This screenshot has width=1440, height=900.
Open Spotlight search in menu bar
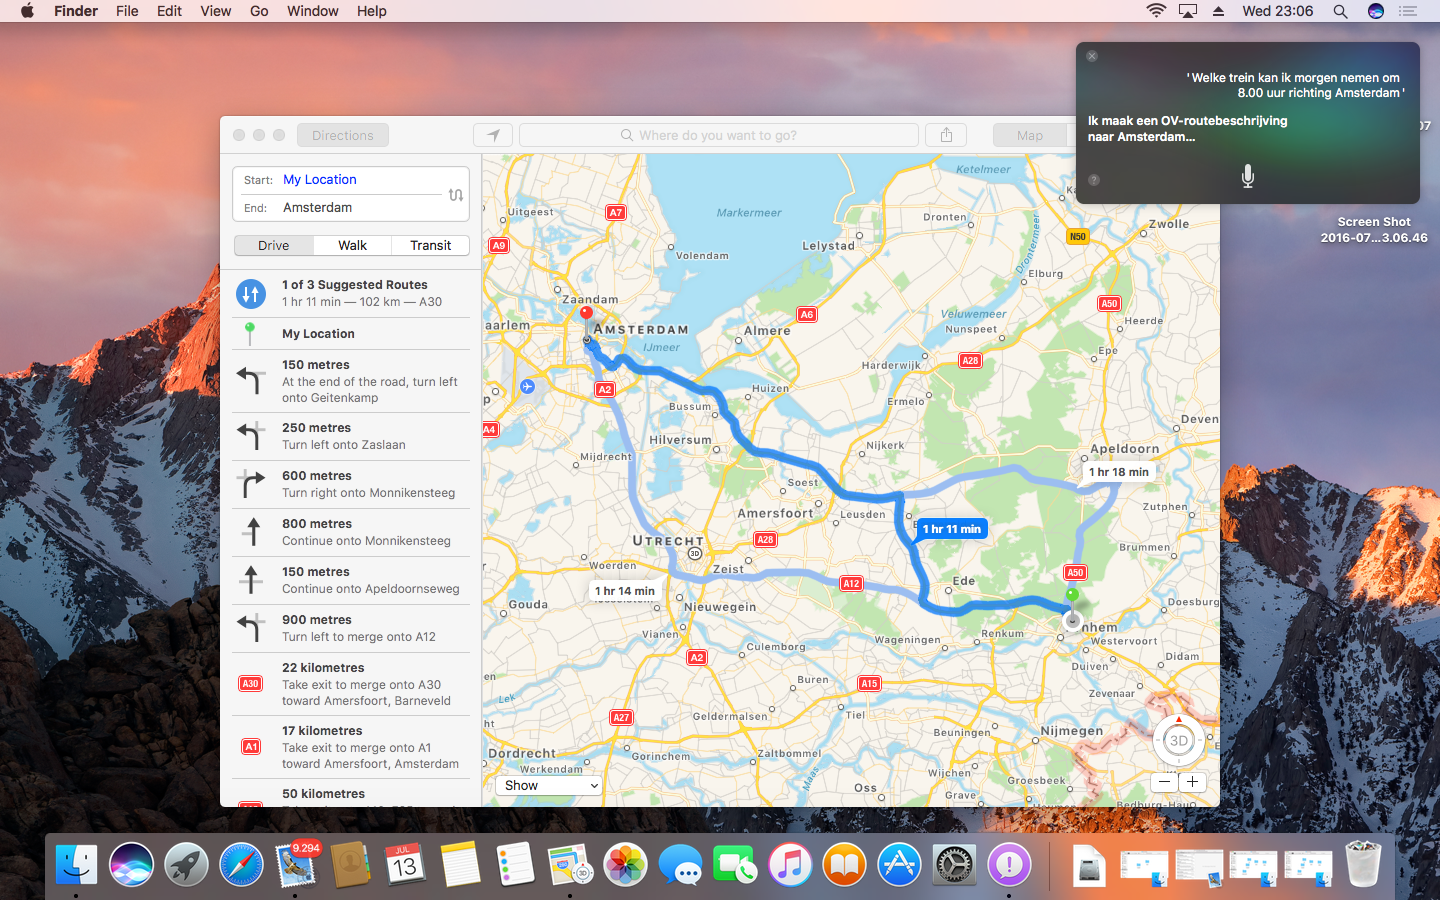pos(1340,11)
